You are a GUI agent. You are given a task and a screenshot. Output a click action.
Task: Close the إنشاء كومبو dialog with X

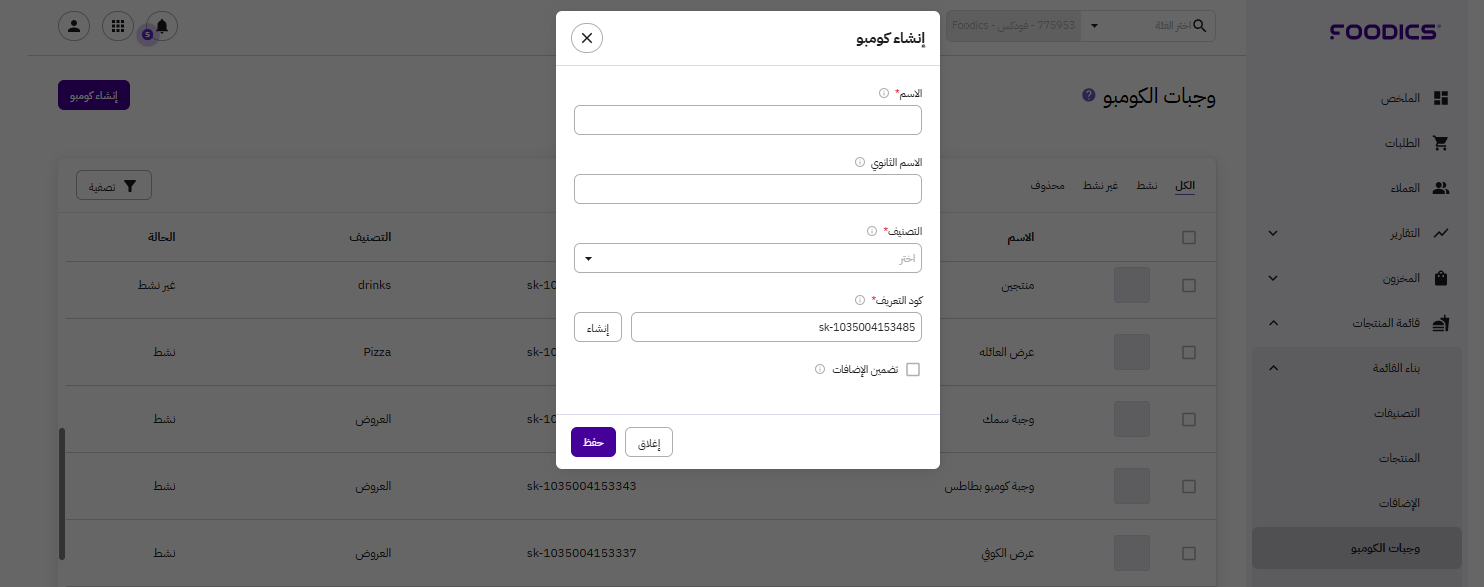587,38
